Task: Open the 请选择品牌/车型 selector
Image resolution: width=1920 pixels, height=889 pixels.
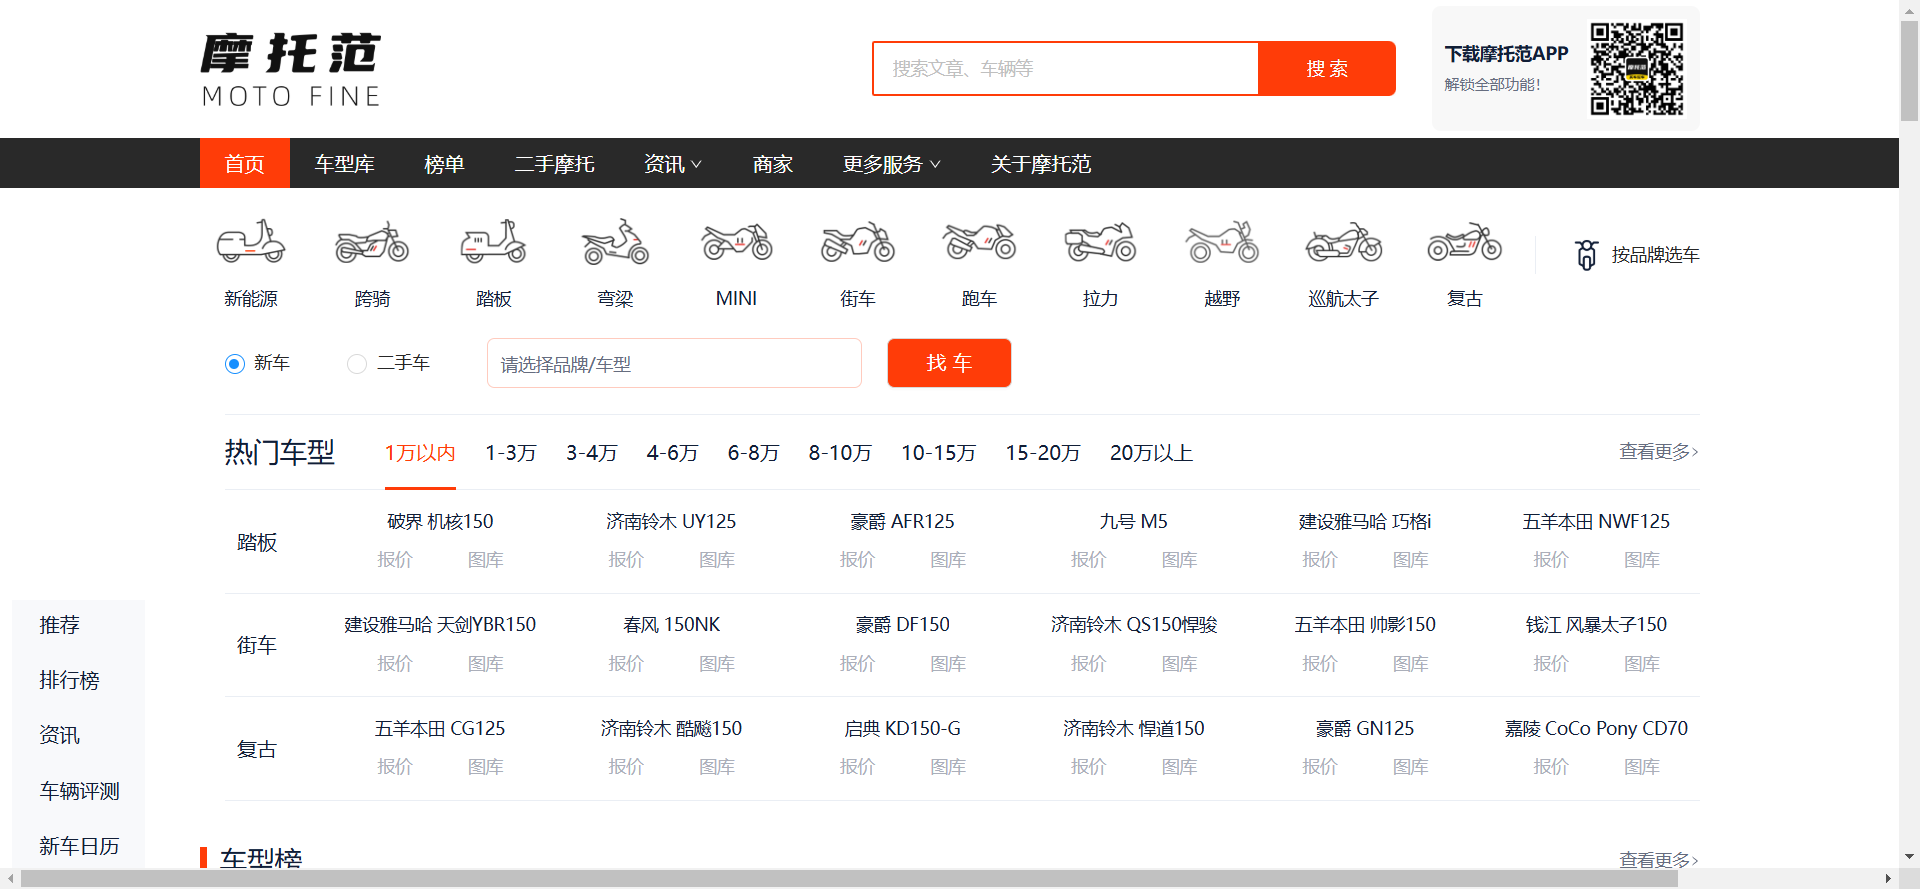Action: 674,363
